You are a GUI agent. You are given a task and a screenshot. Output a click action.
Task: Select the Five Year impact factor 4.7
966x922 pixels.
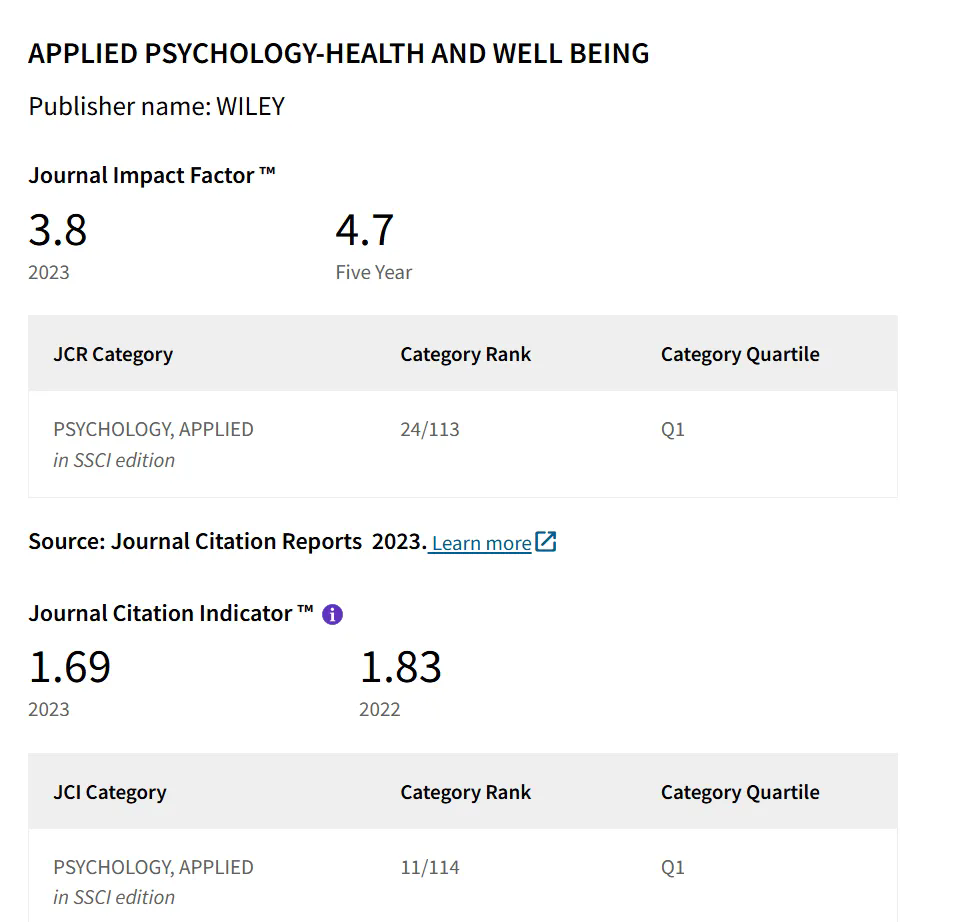coord(365,230)
